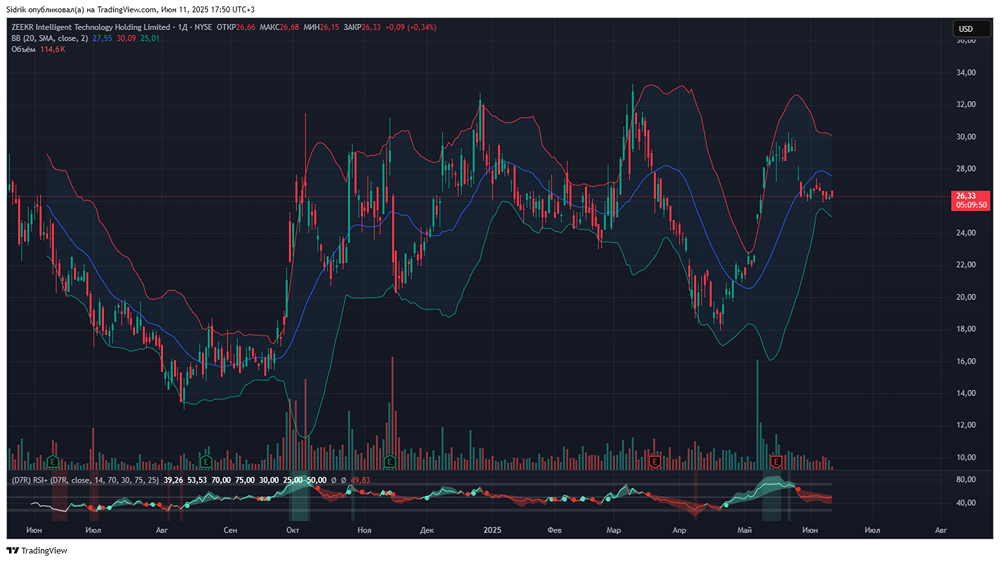Click the 32,00 price axis label
The width and height of the screenshot is (1000, 562).
966,105
